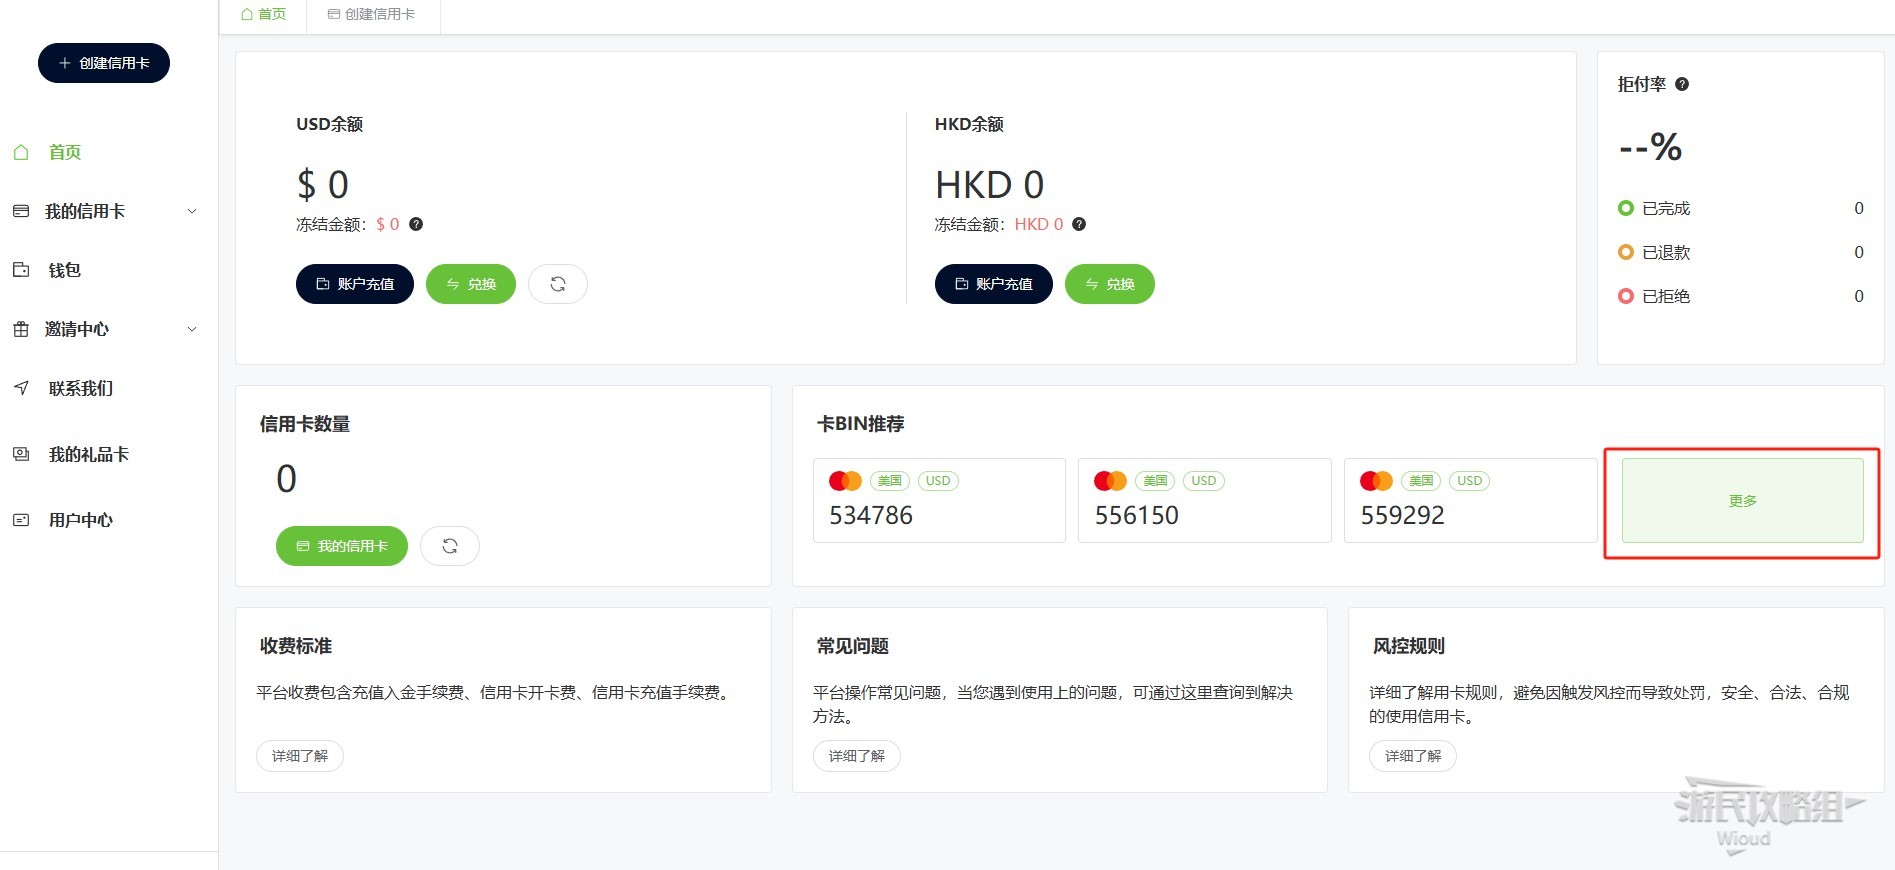The height and width of the screenshot is (870, 1895).
Task: Click the green 兑换 button under HKD余额
Action: pyautogui.click(x=1110, y=284)
